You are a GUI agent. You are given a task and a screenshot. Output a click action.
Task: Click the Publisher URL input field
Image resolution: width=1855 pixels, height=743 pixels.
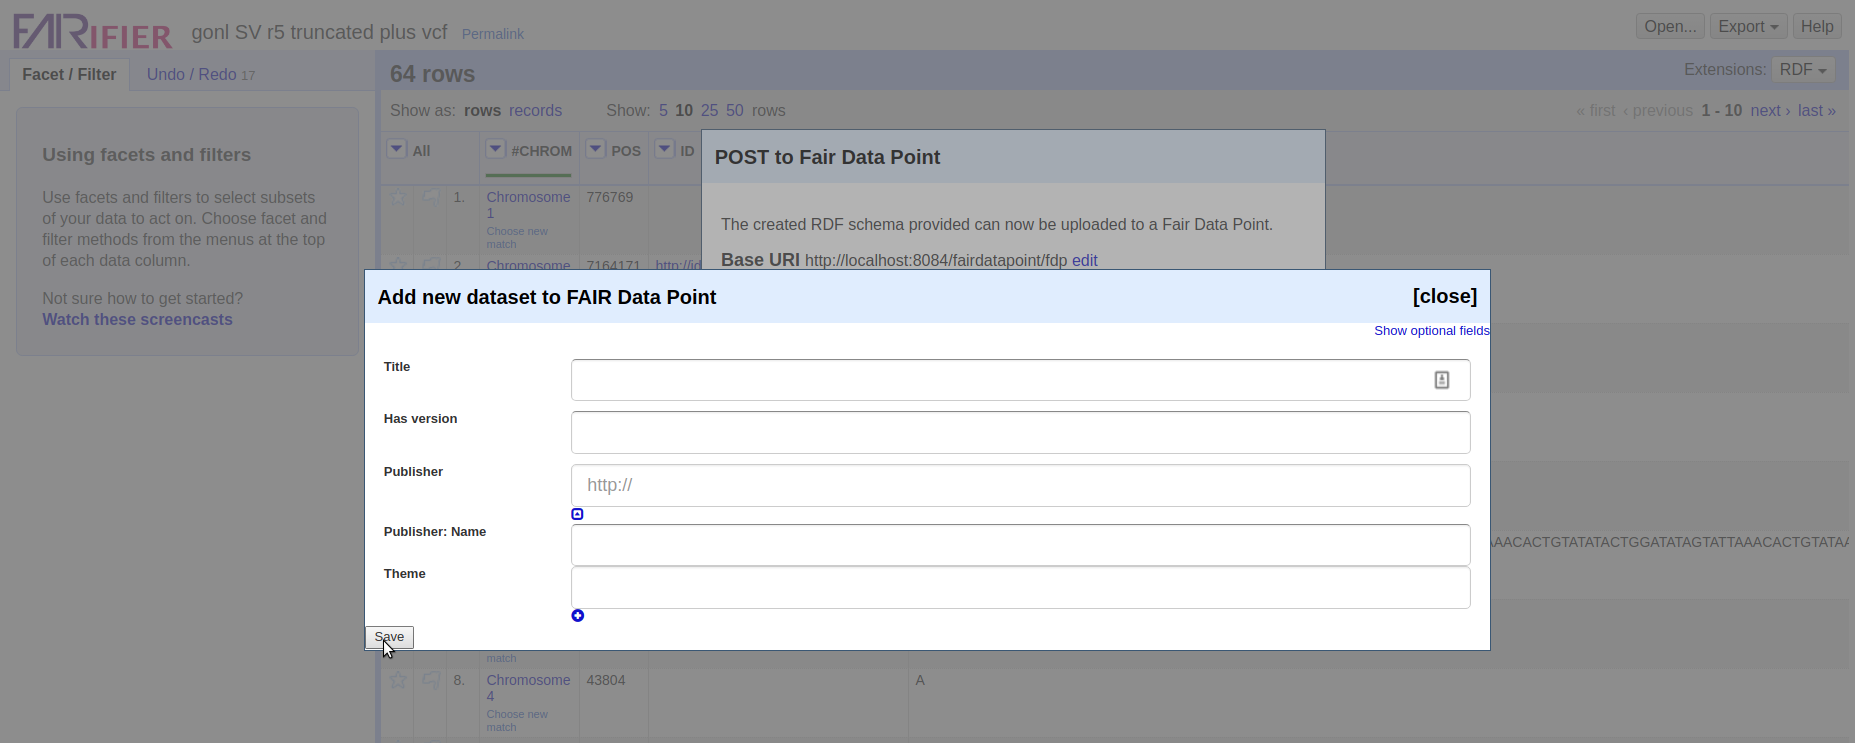(x=1020, y=485)
